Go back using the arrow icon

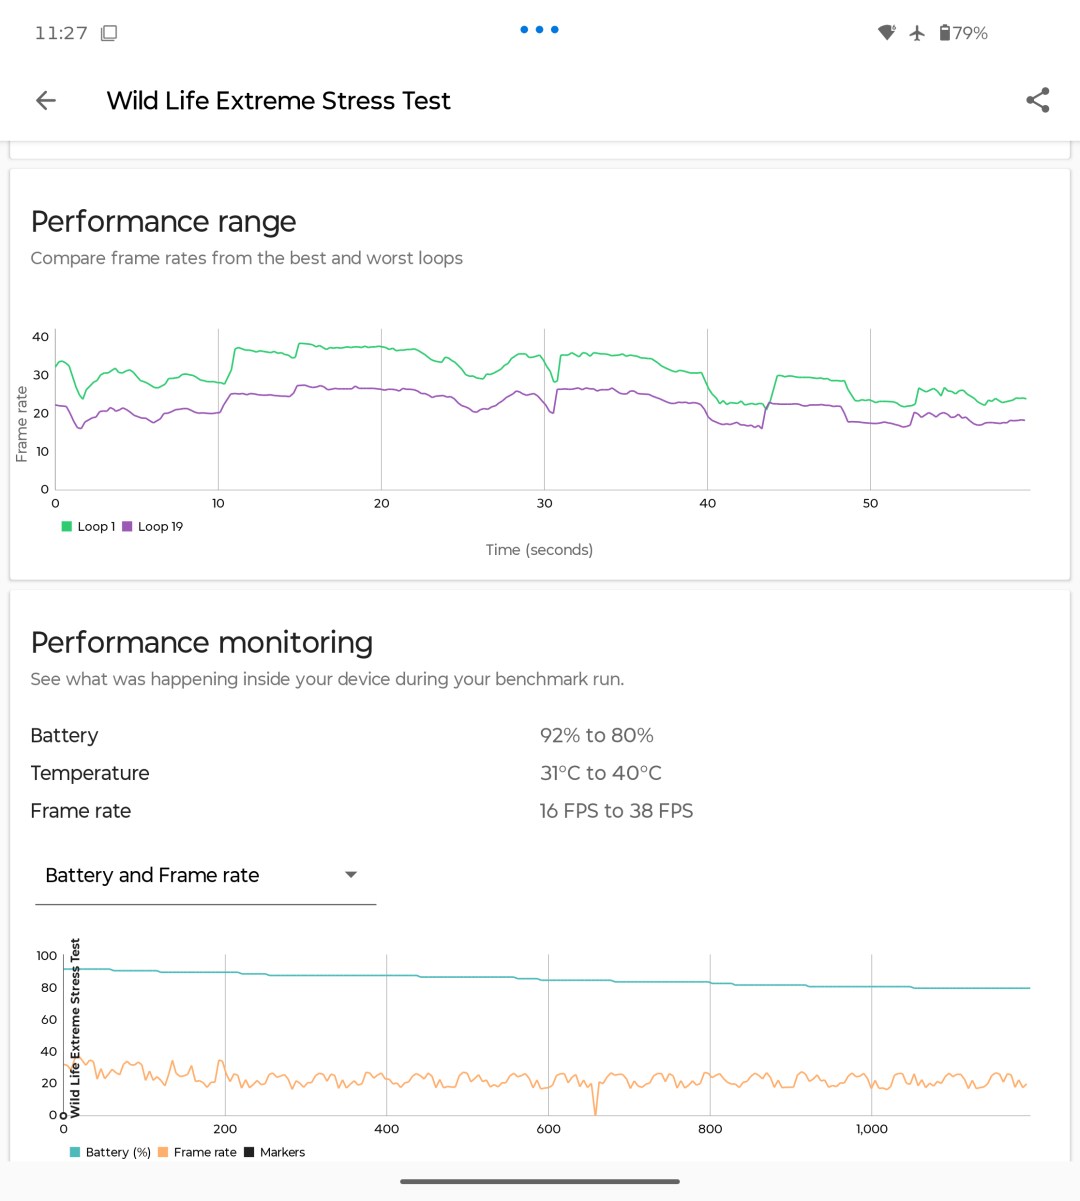(46, 100)
